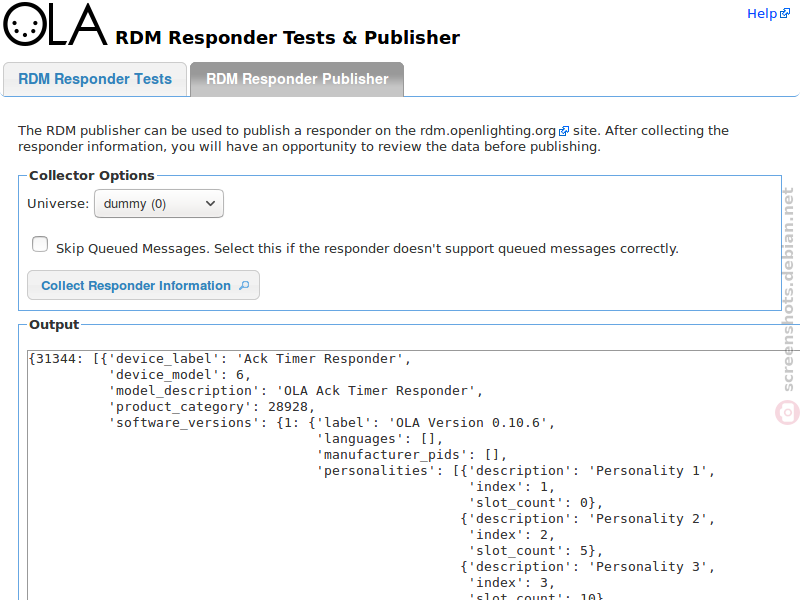Click the magnifier icon on Collect Responder Information
Viewport: 800px width, 600px height.
click(x=244, y=285)
